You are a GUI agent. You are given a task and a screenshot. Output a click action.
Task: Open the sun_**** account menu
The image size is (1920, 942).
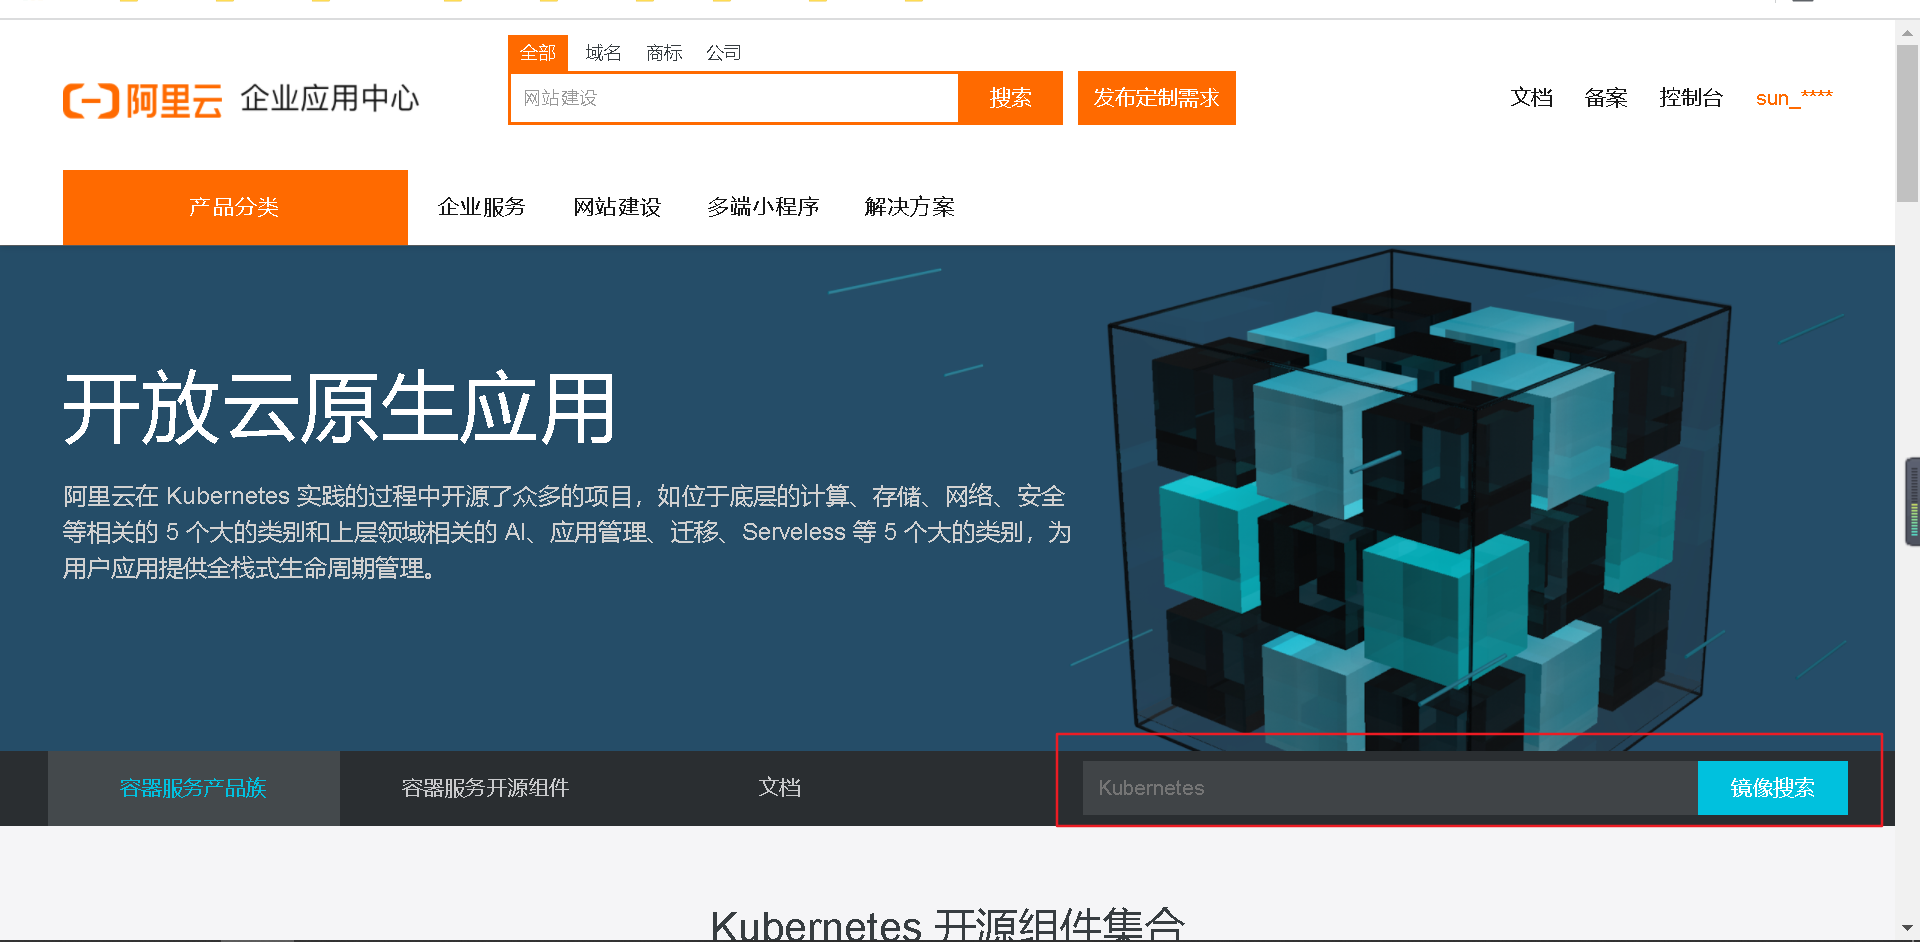(x=1794, y=98)
